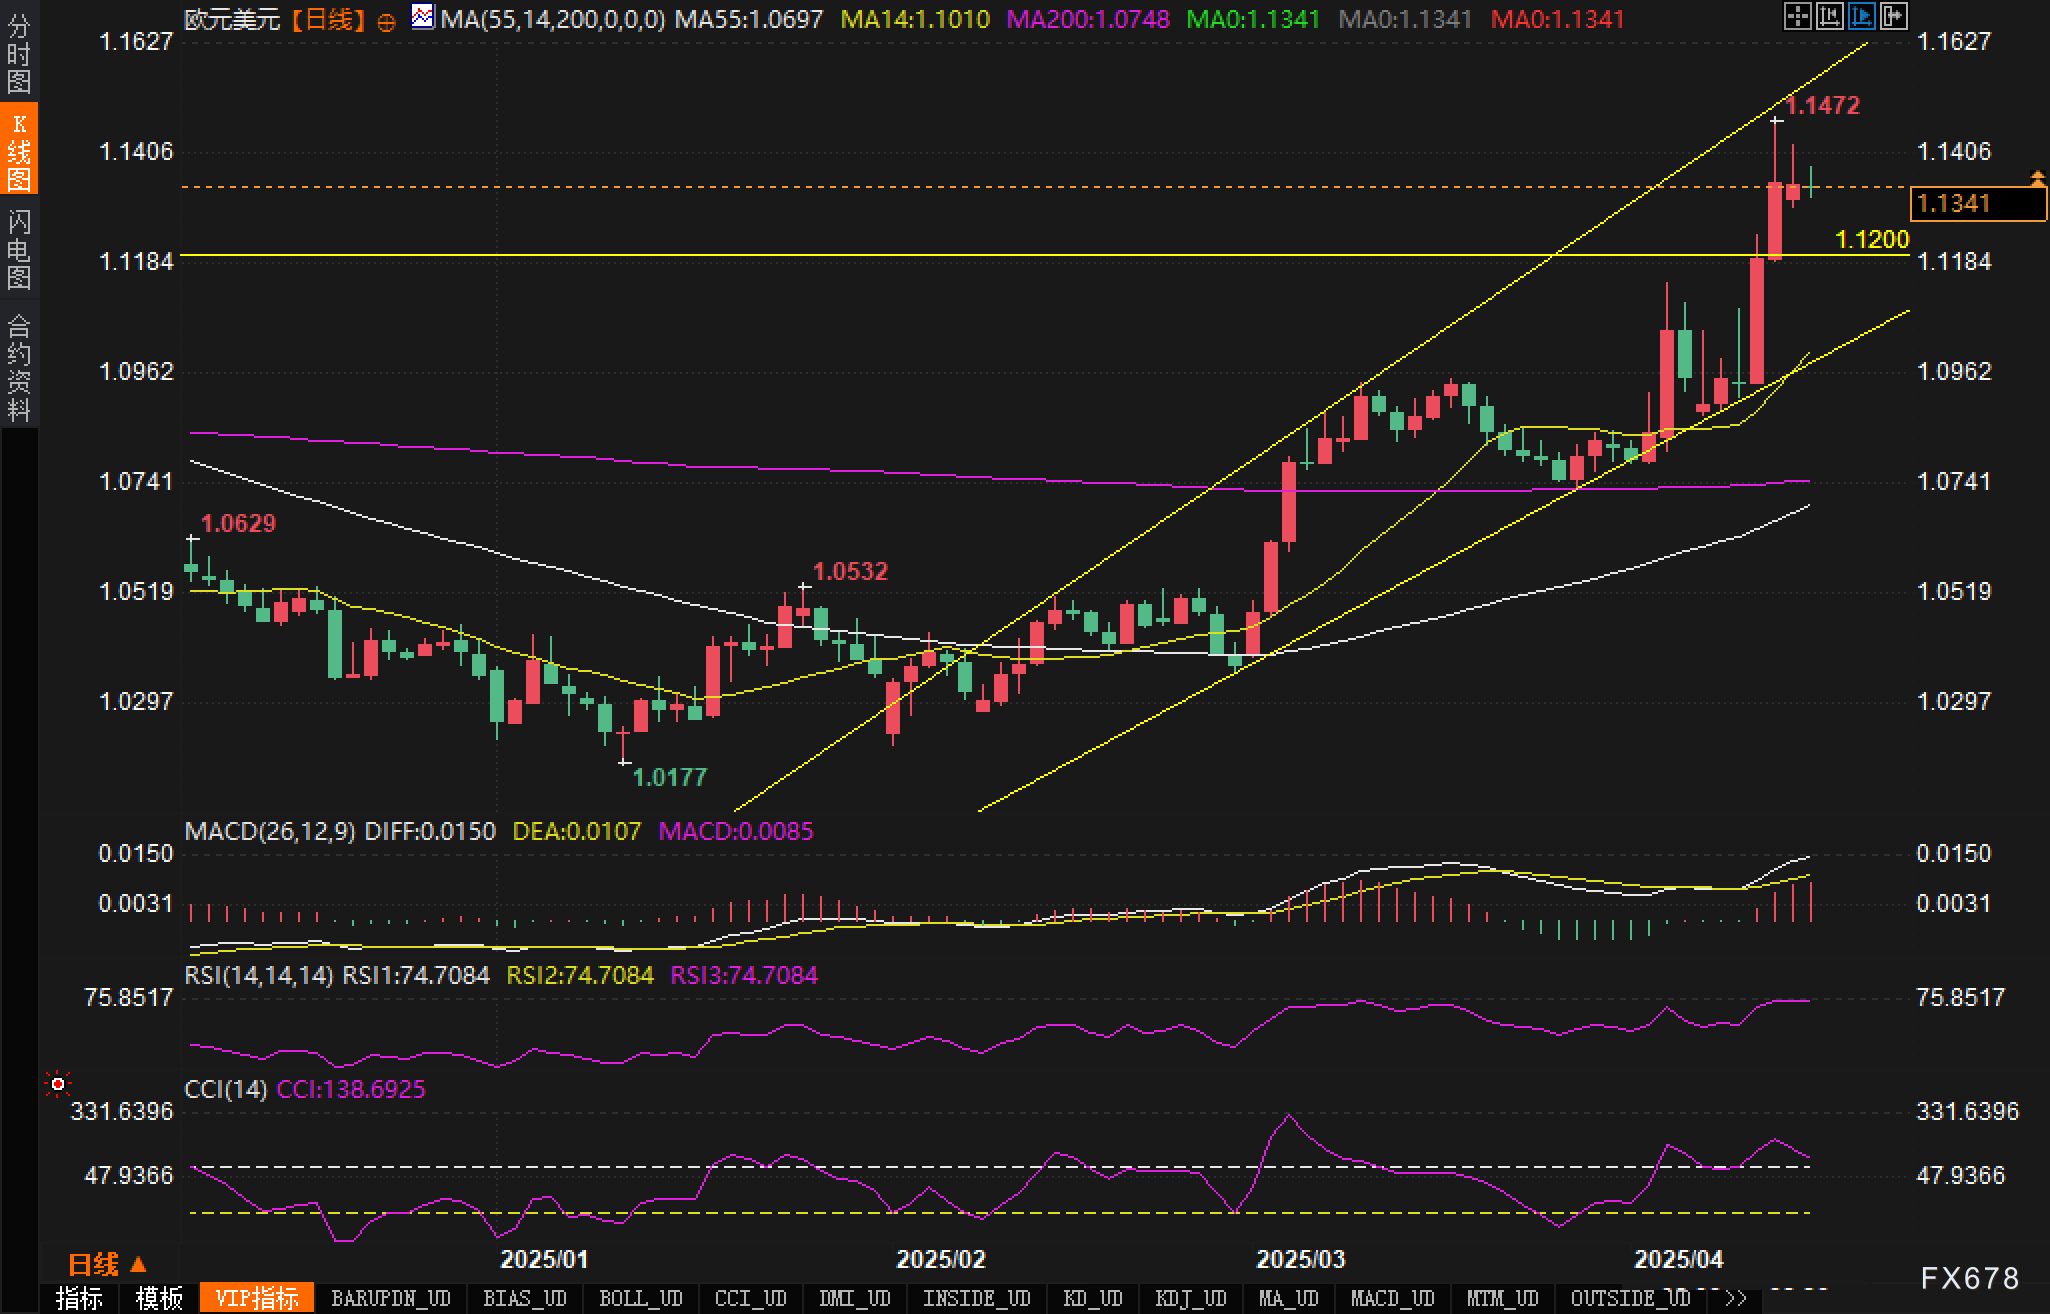Apply the MACD_UD indicator
This screenshot has height=1314, width=2050.
tap(1392, 1299)
